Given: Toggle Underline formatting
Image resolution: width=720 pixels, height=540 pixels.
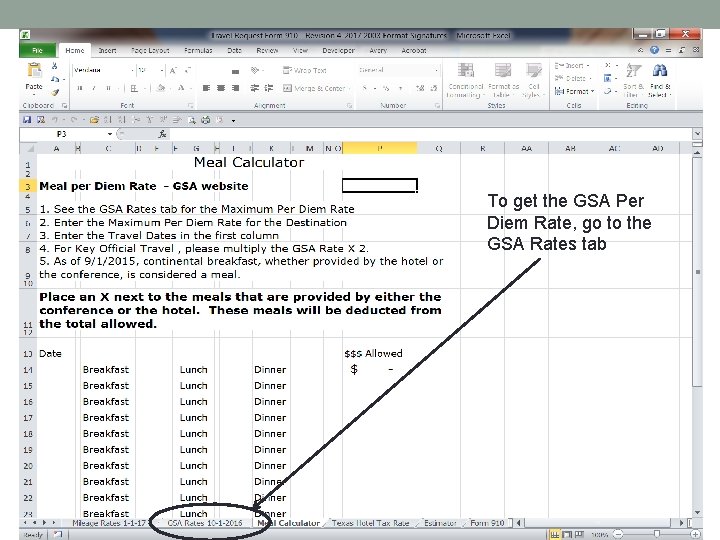Looking at the screenshot, I should pyautogui.click(x=108, y=88).
